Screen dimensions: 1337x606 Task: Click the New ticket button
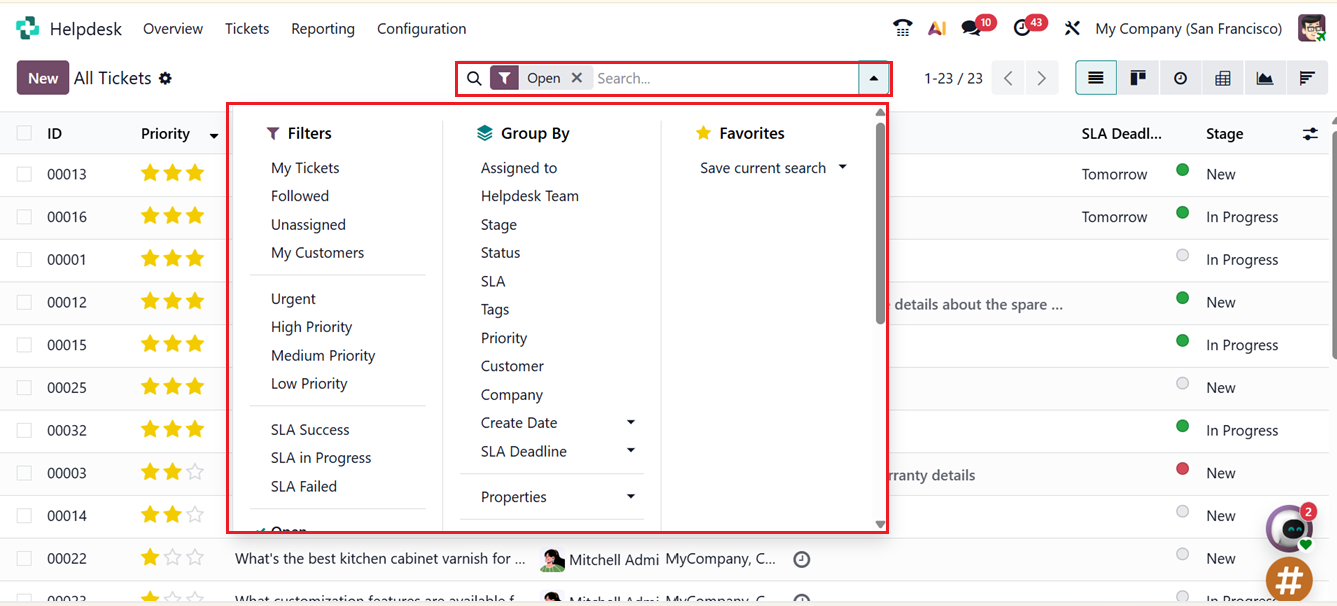coord(42,78)
